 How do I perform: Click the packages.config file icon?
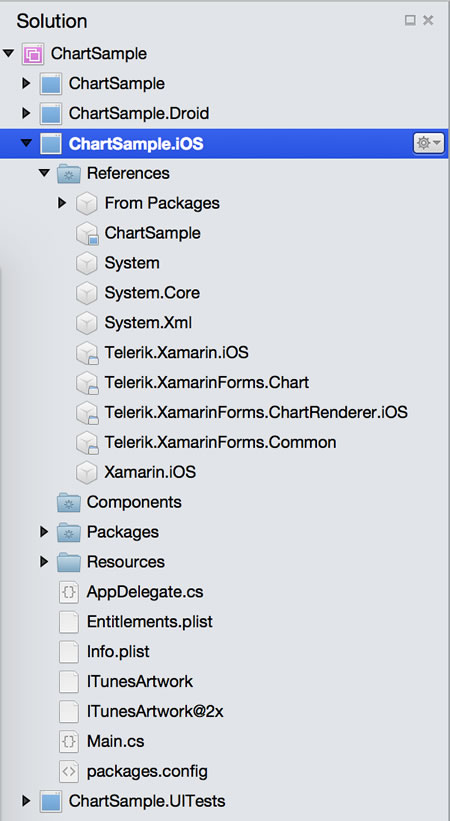(x=69, y=771)
